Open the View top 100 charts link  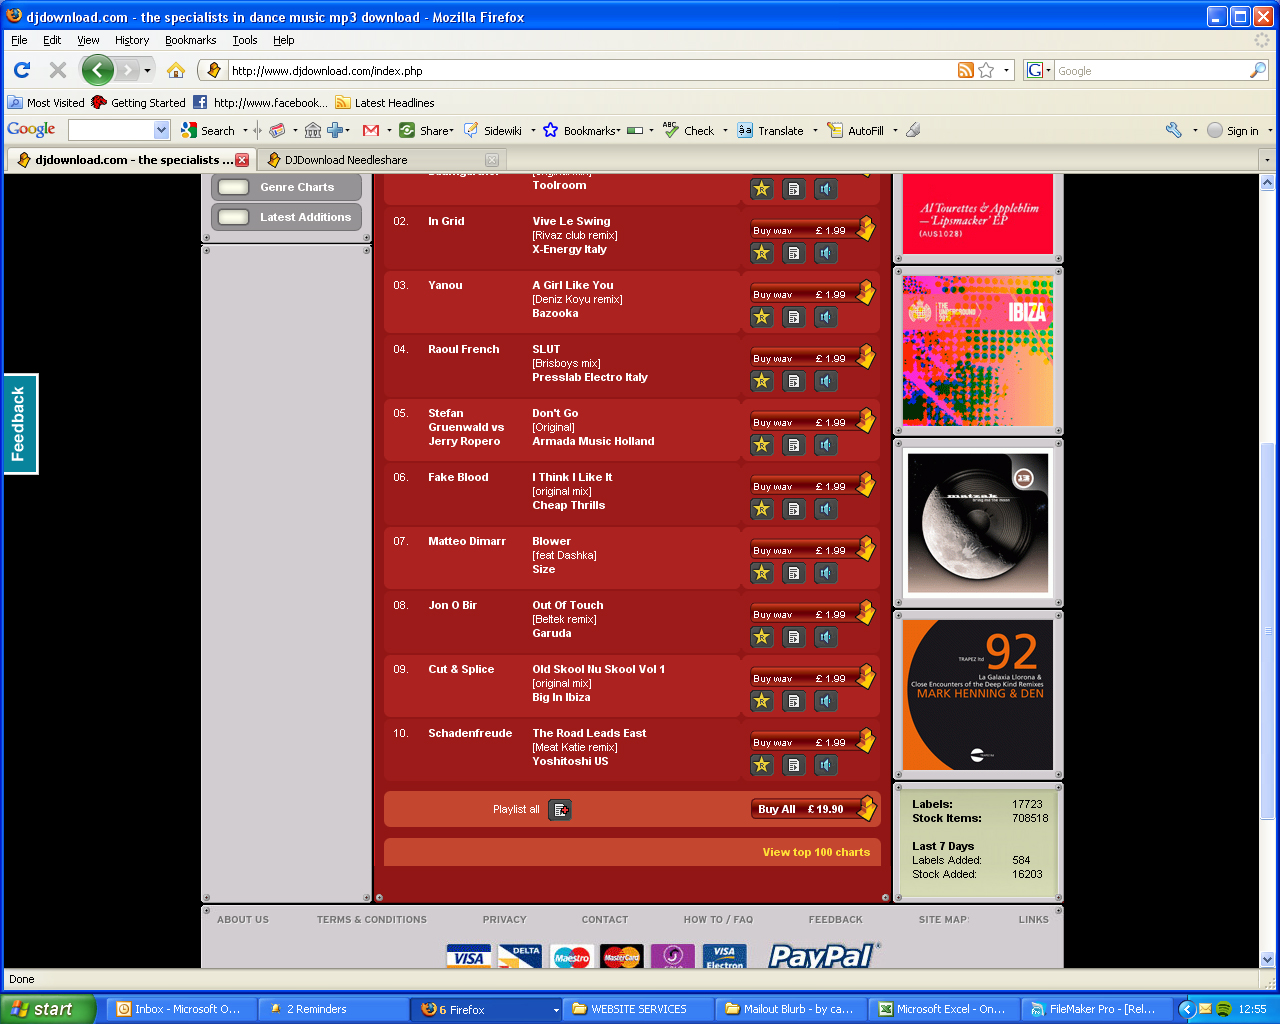pos(816,852)
